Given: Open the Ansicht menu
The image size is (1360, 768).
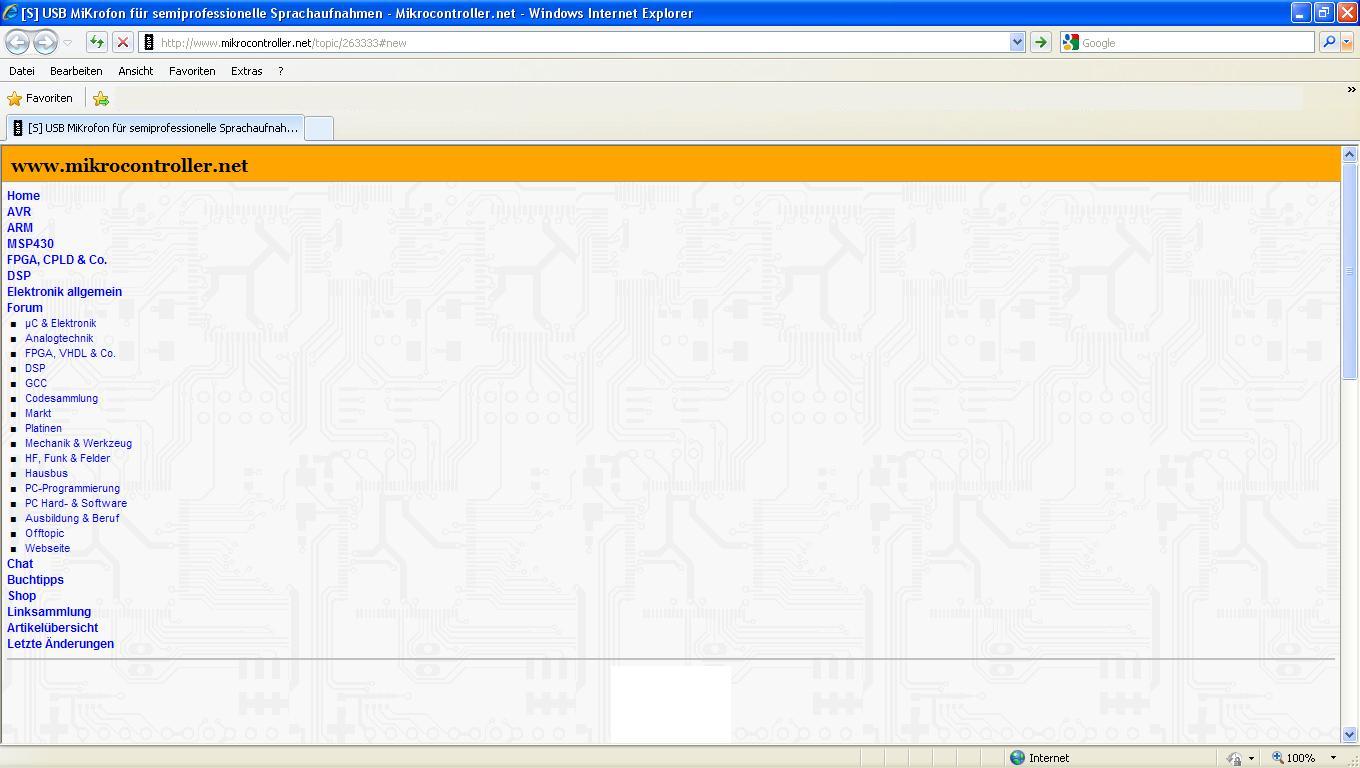Looking at the screenshot, I should pyautogui.click(x=135, y=71).
